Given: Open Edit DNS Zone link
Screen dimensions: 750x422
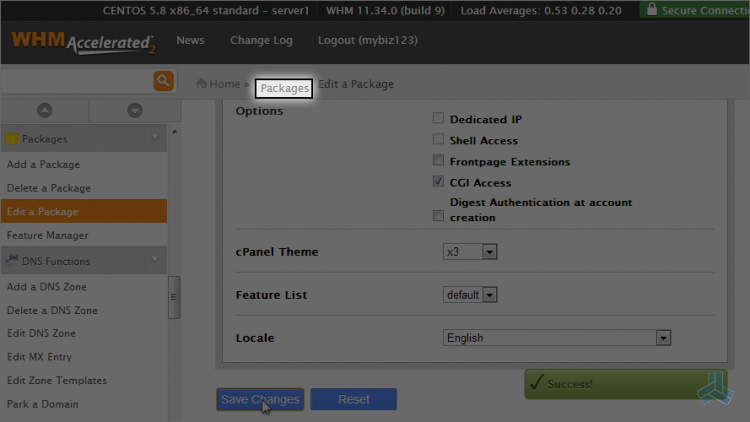Looking at the screenshot, I should [41, 333].
